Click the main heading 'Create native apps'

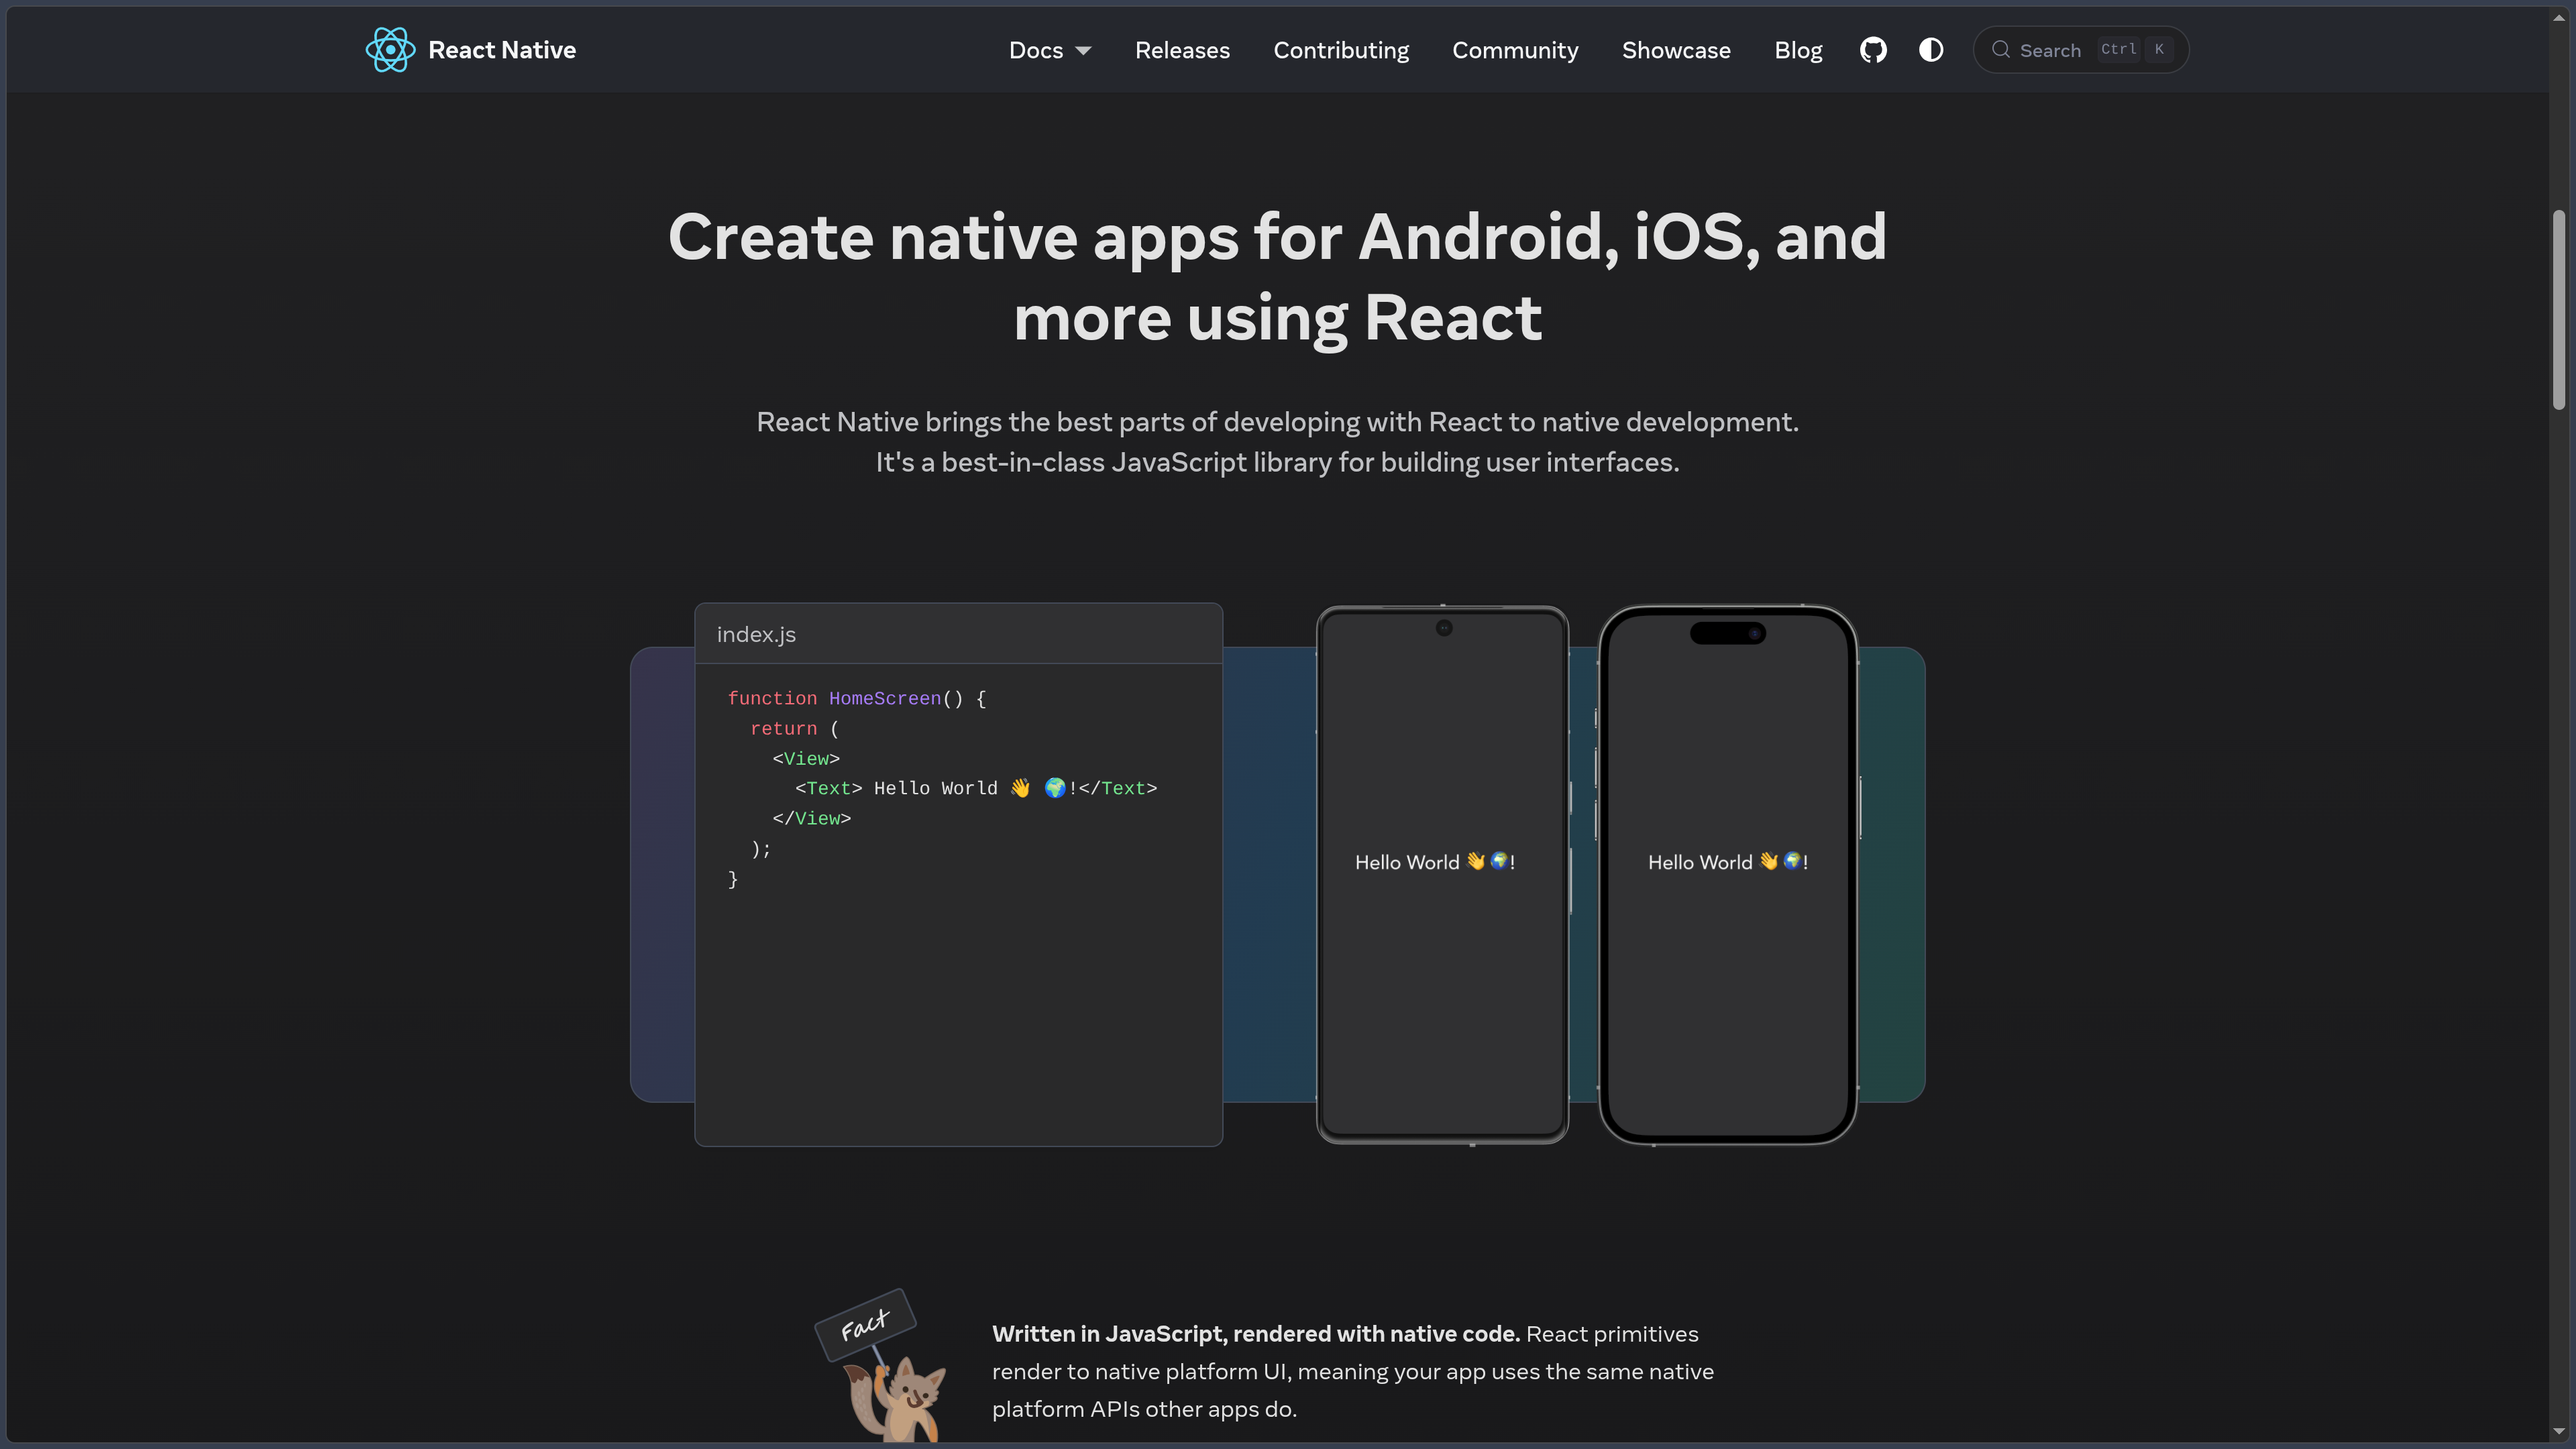(1277, 277)
